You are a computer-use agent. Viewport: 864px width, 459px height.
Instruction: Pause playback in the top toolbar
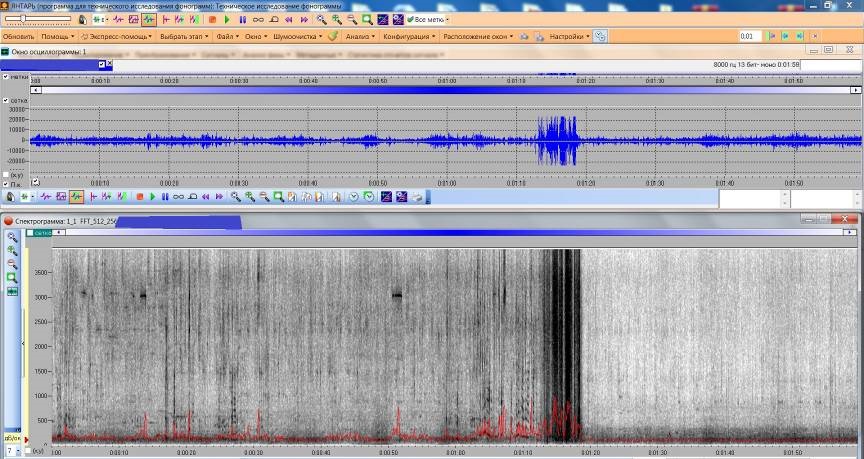(242, 20)
